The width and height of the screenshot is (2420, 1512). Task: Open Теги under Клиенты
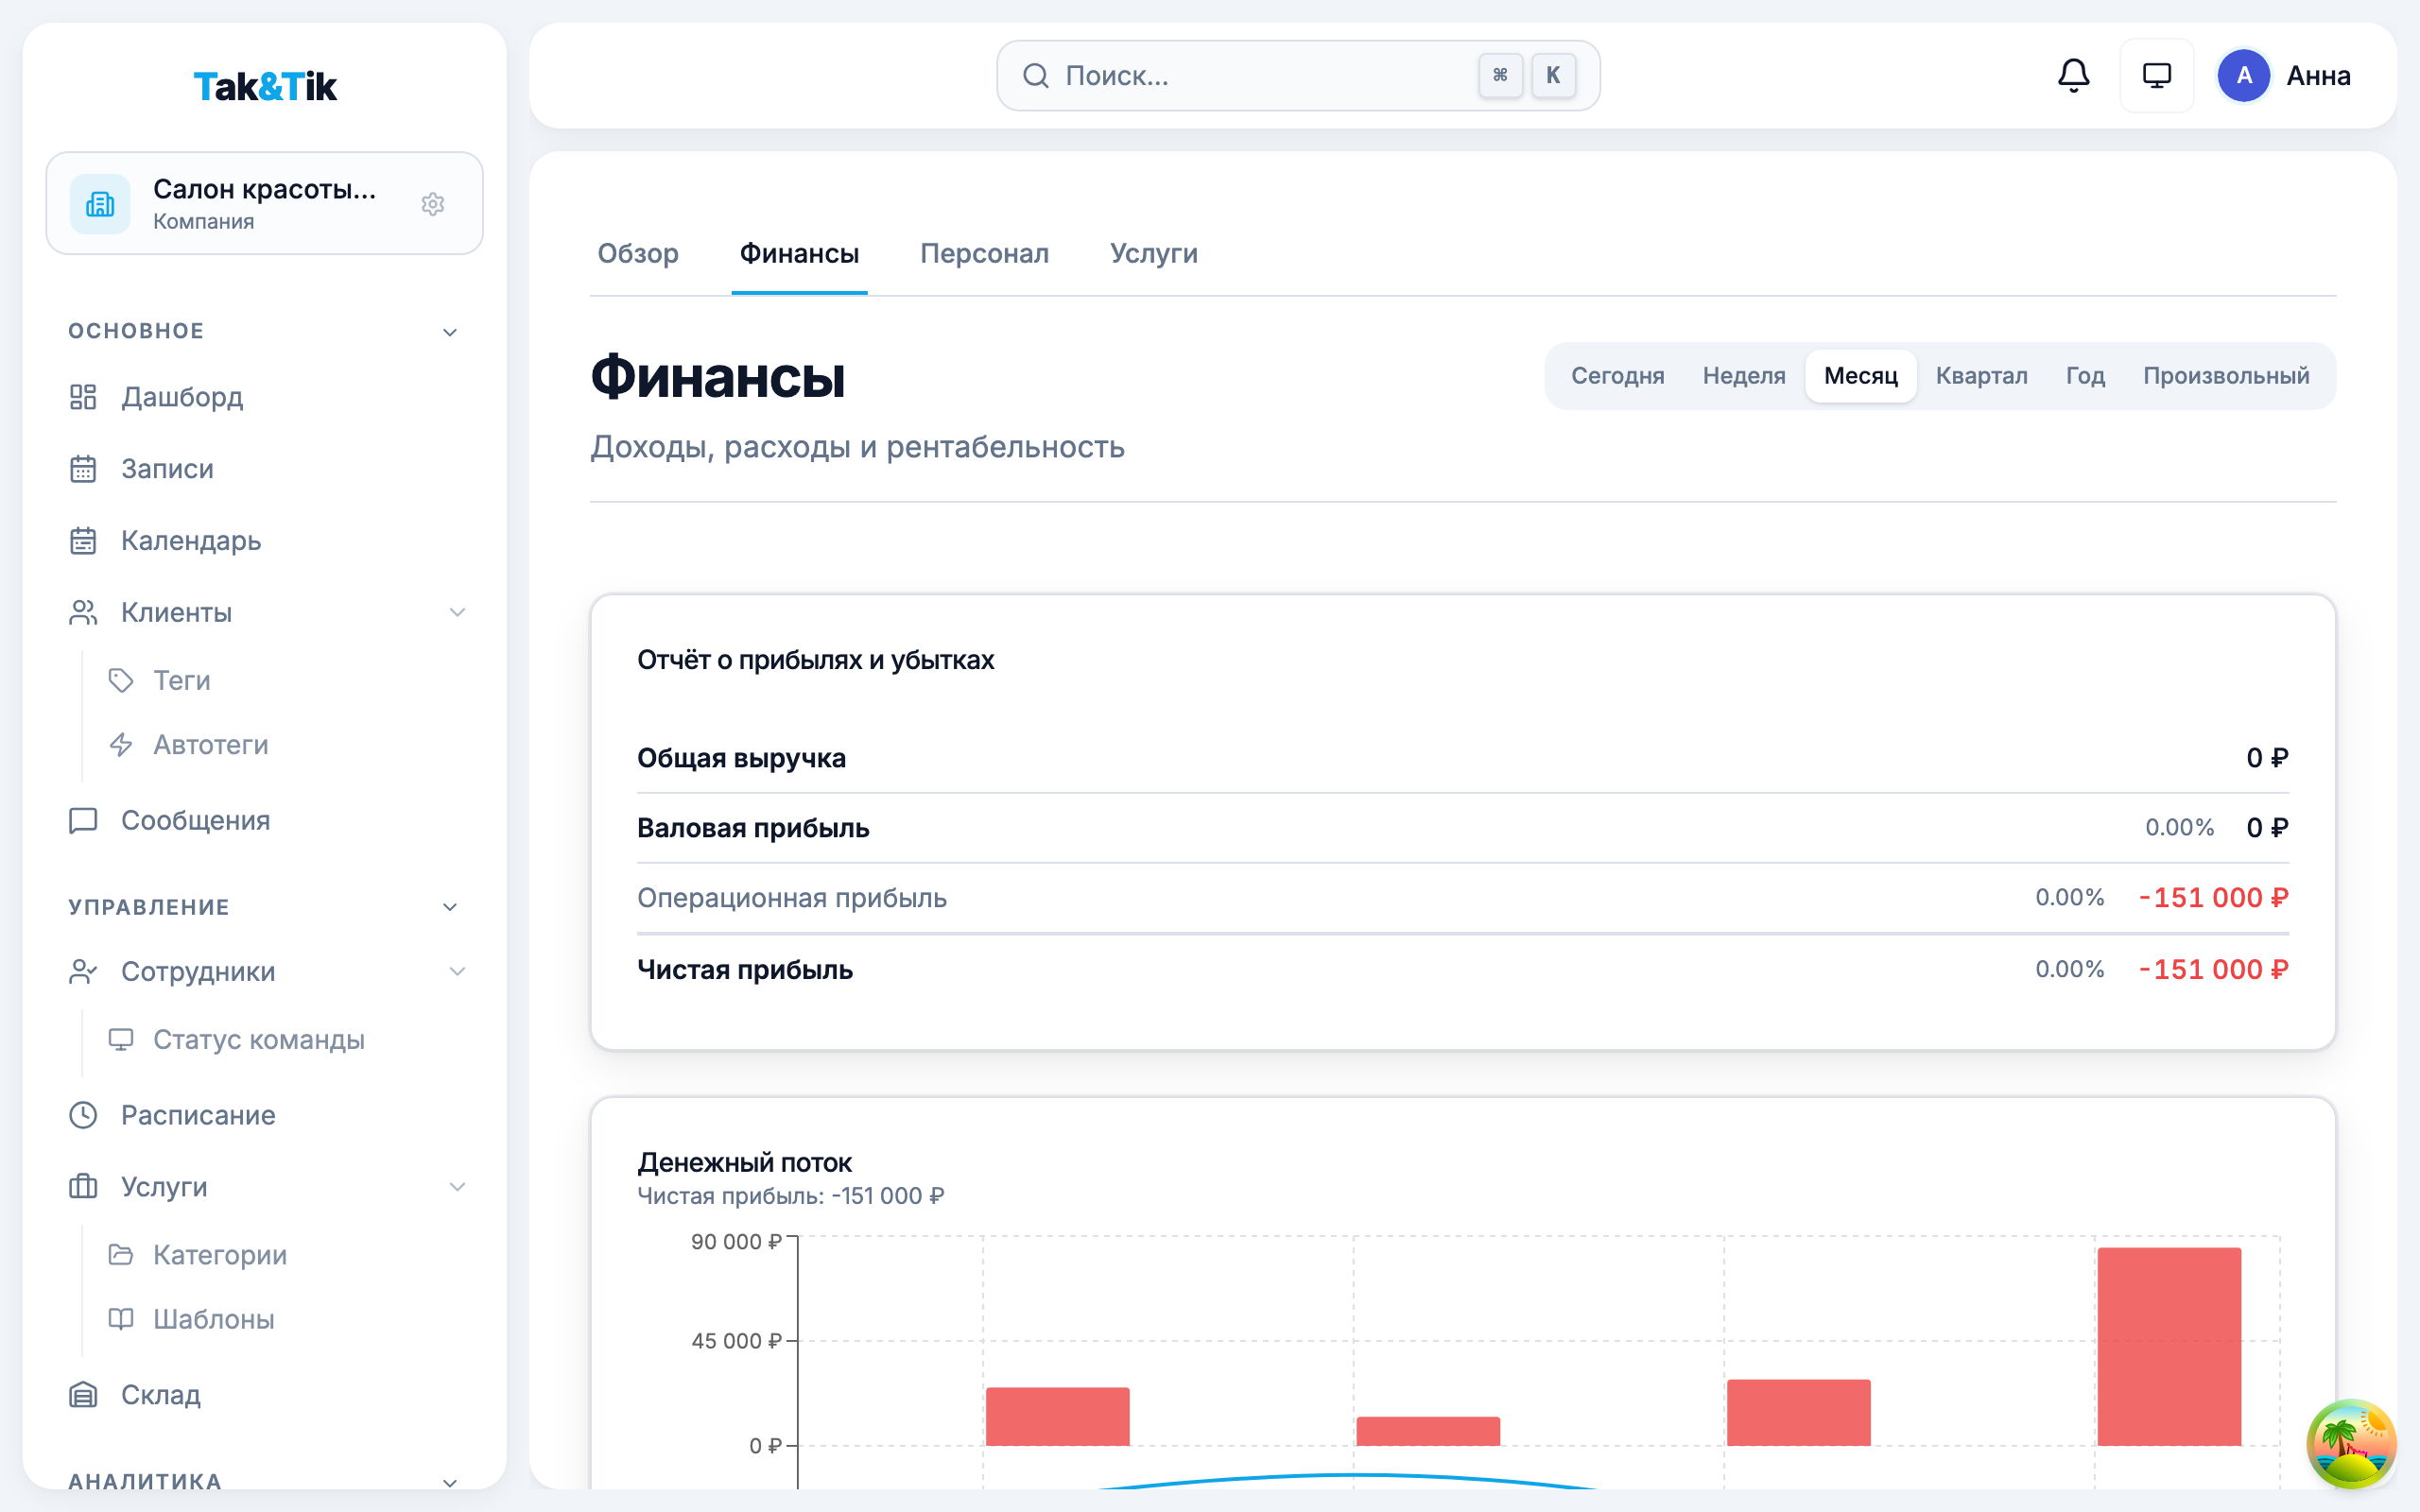coord(181,680)
